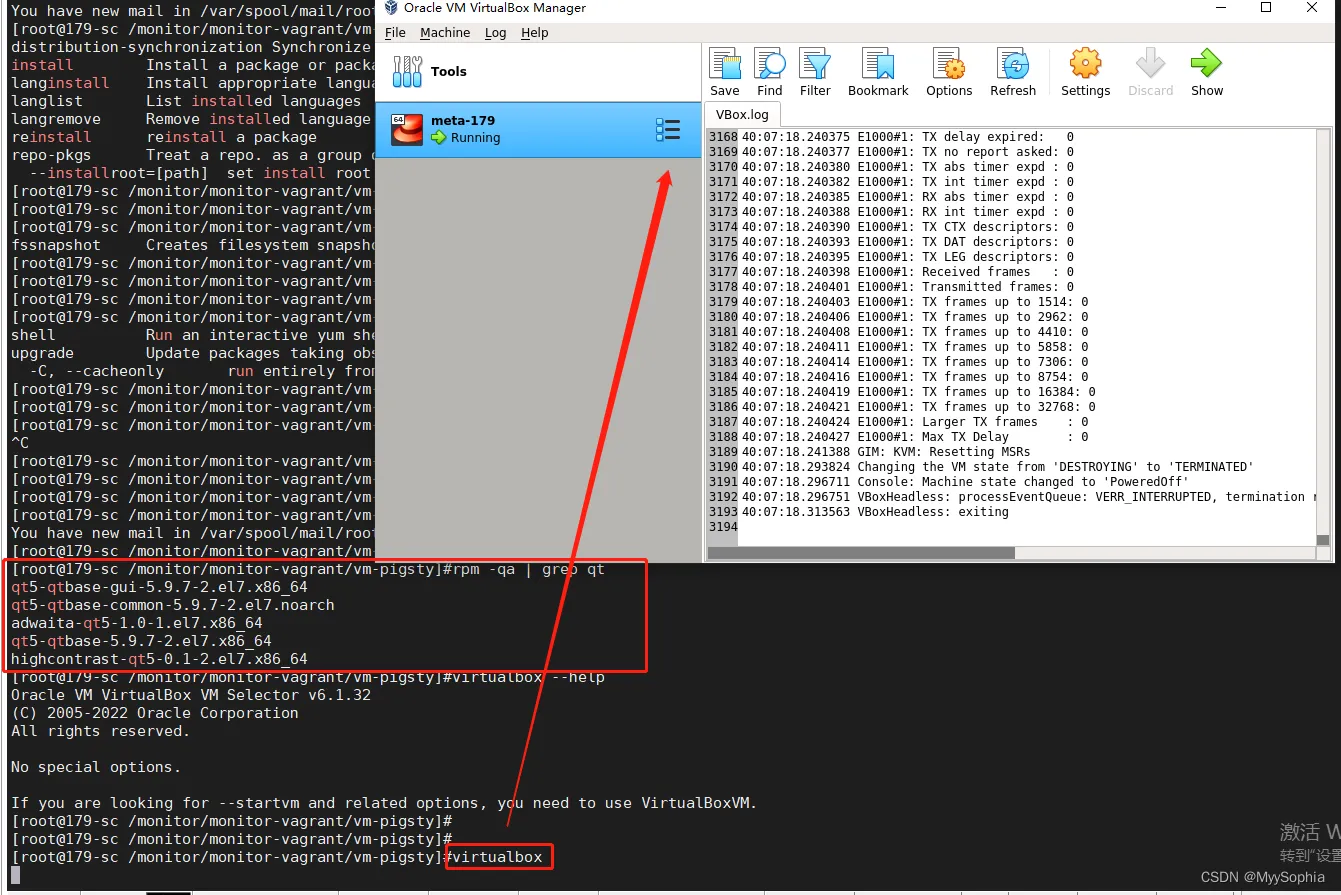Click log line 3177 'Received frames'
1341x895 pixels.
tap(908, 272)
